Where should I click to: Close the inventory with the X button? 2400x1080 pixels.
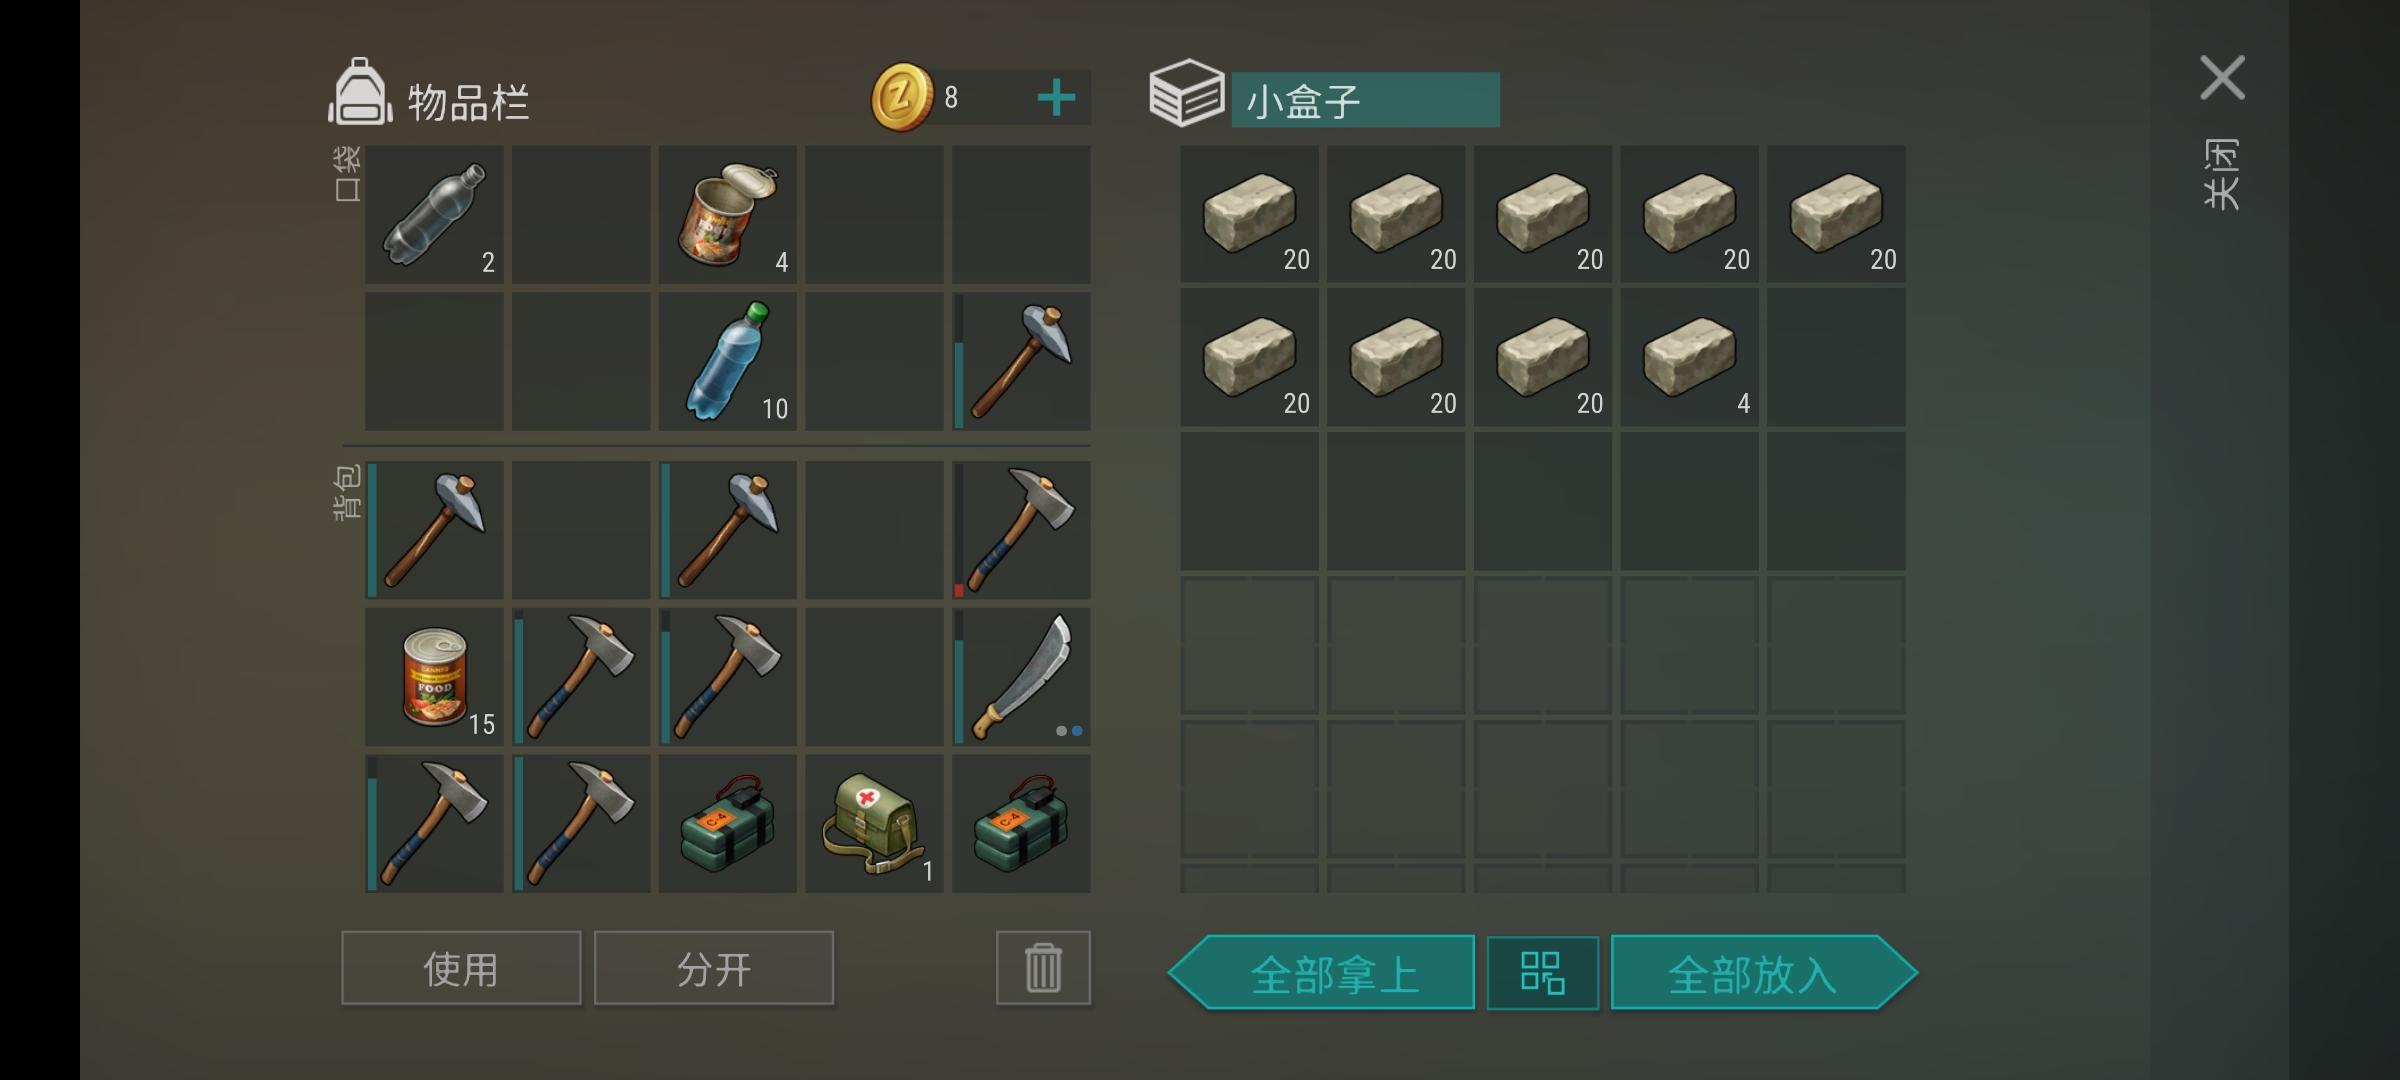(2222, 78)
